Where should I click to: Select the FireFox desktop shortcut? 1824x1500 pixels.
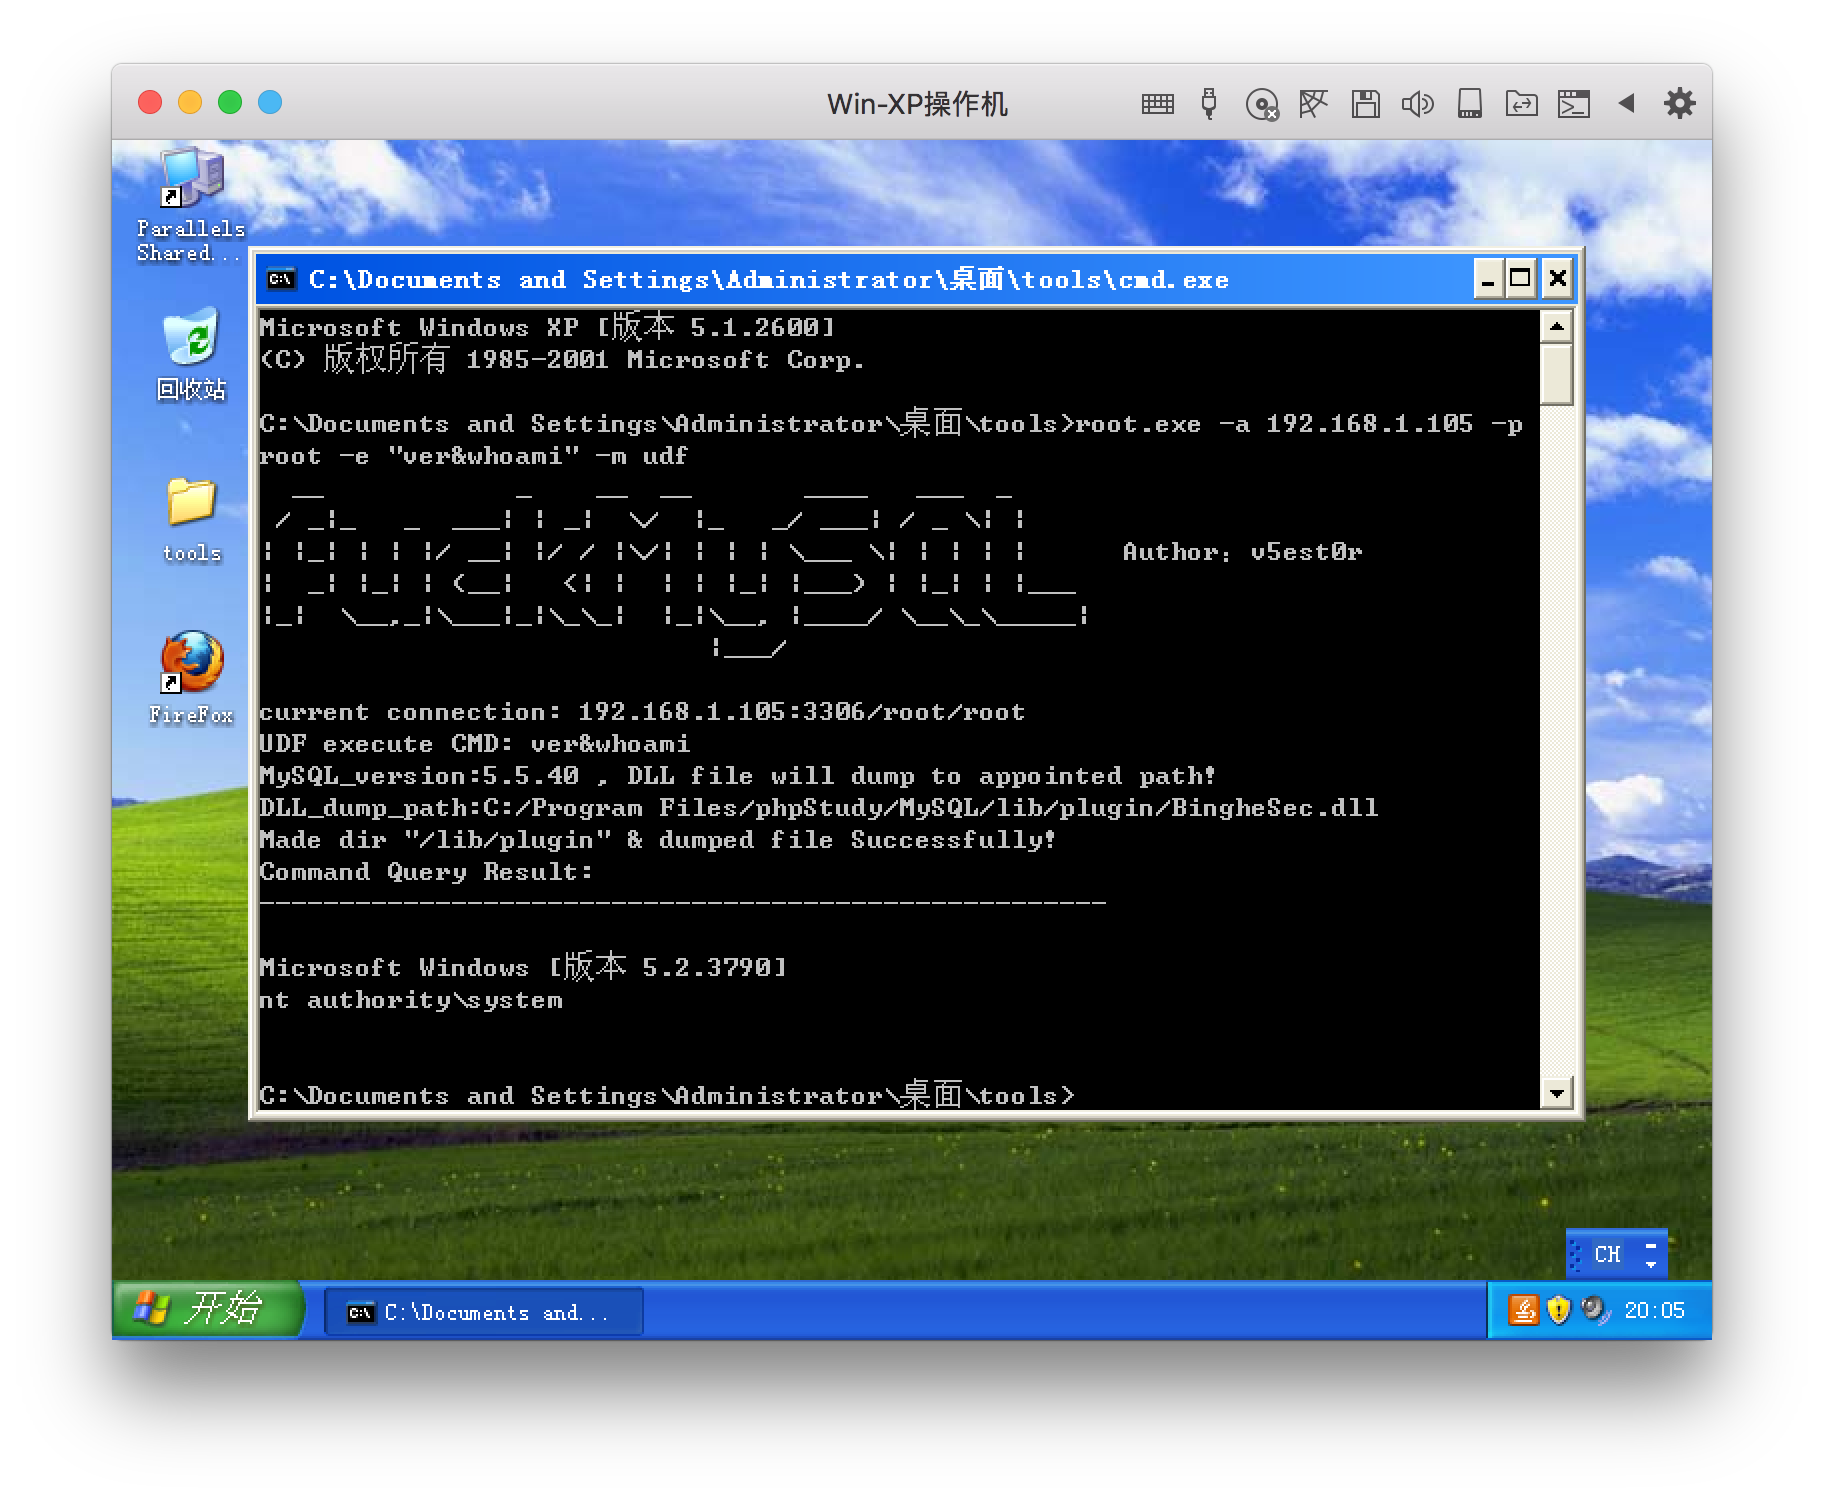(191, 677)
